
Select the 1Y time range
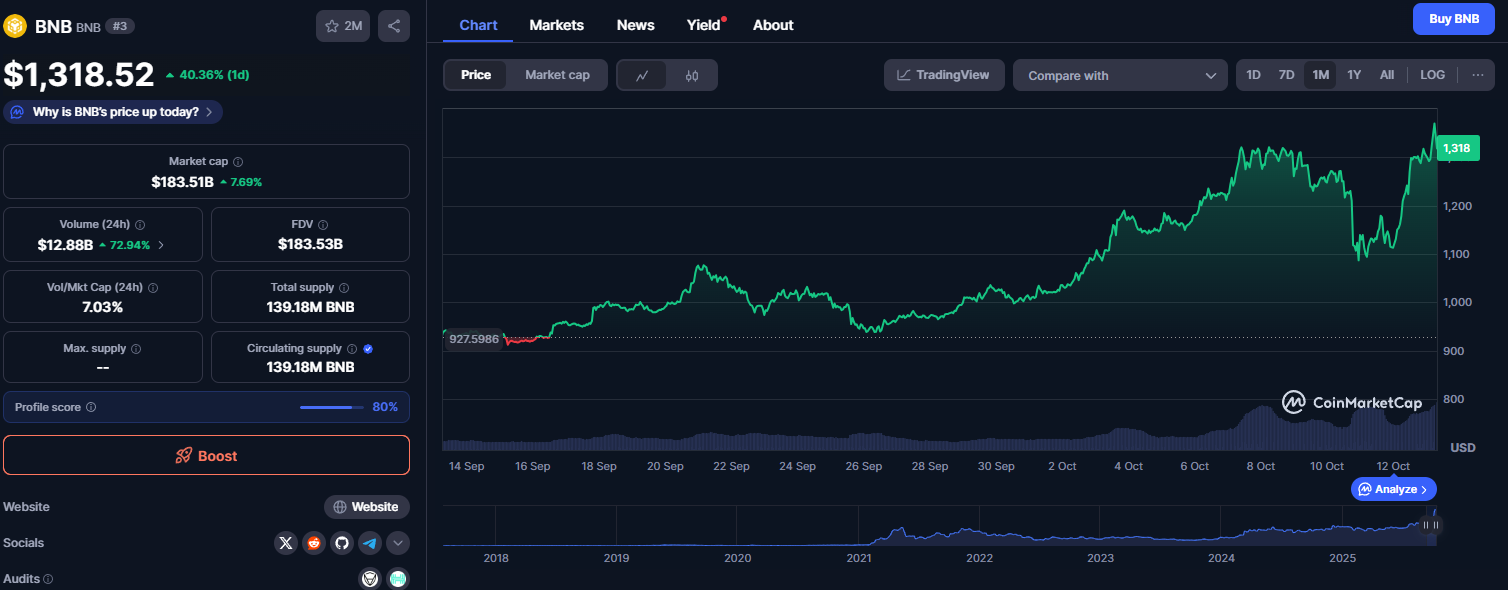[1354, 75]
